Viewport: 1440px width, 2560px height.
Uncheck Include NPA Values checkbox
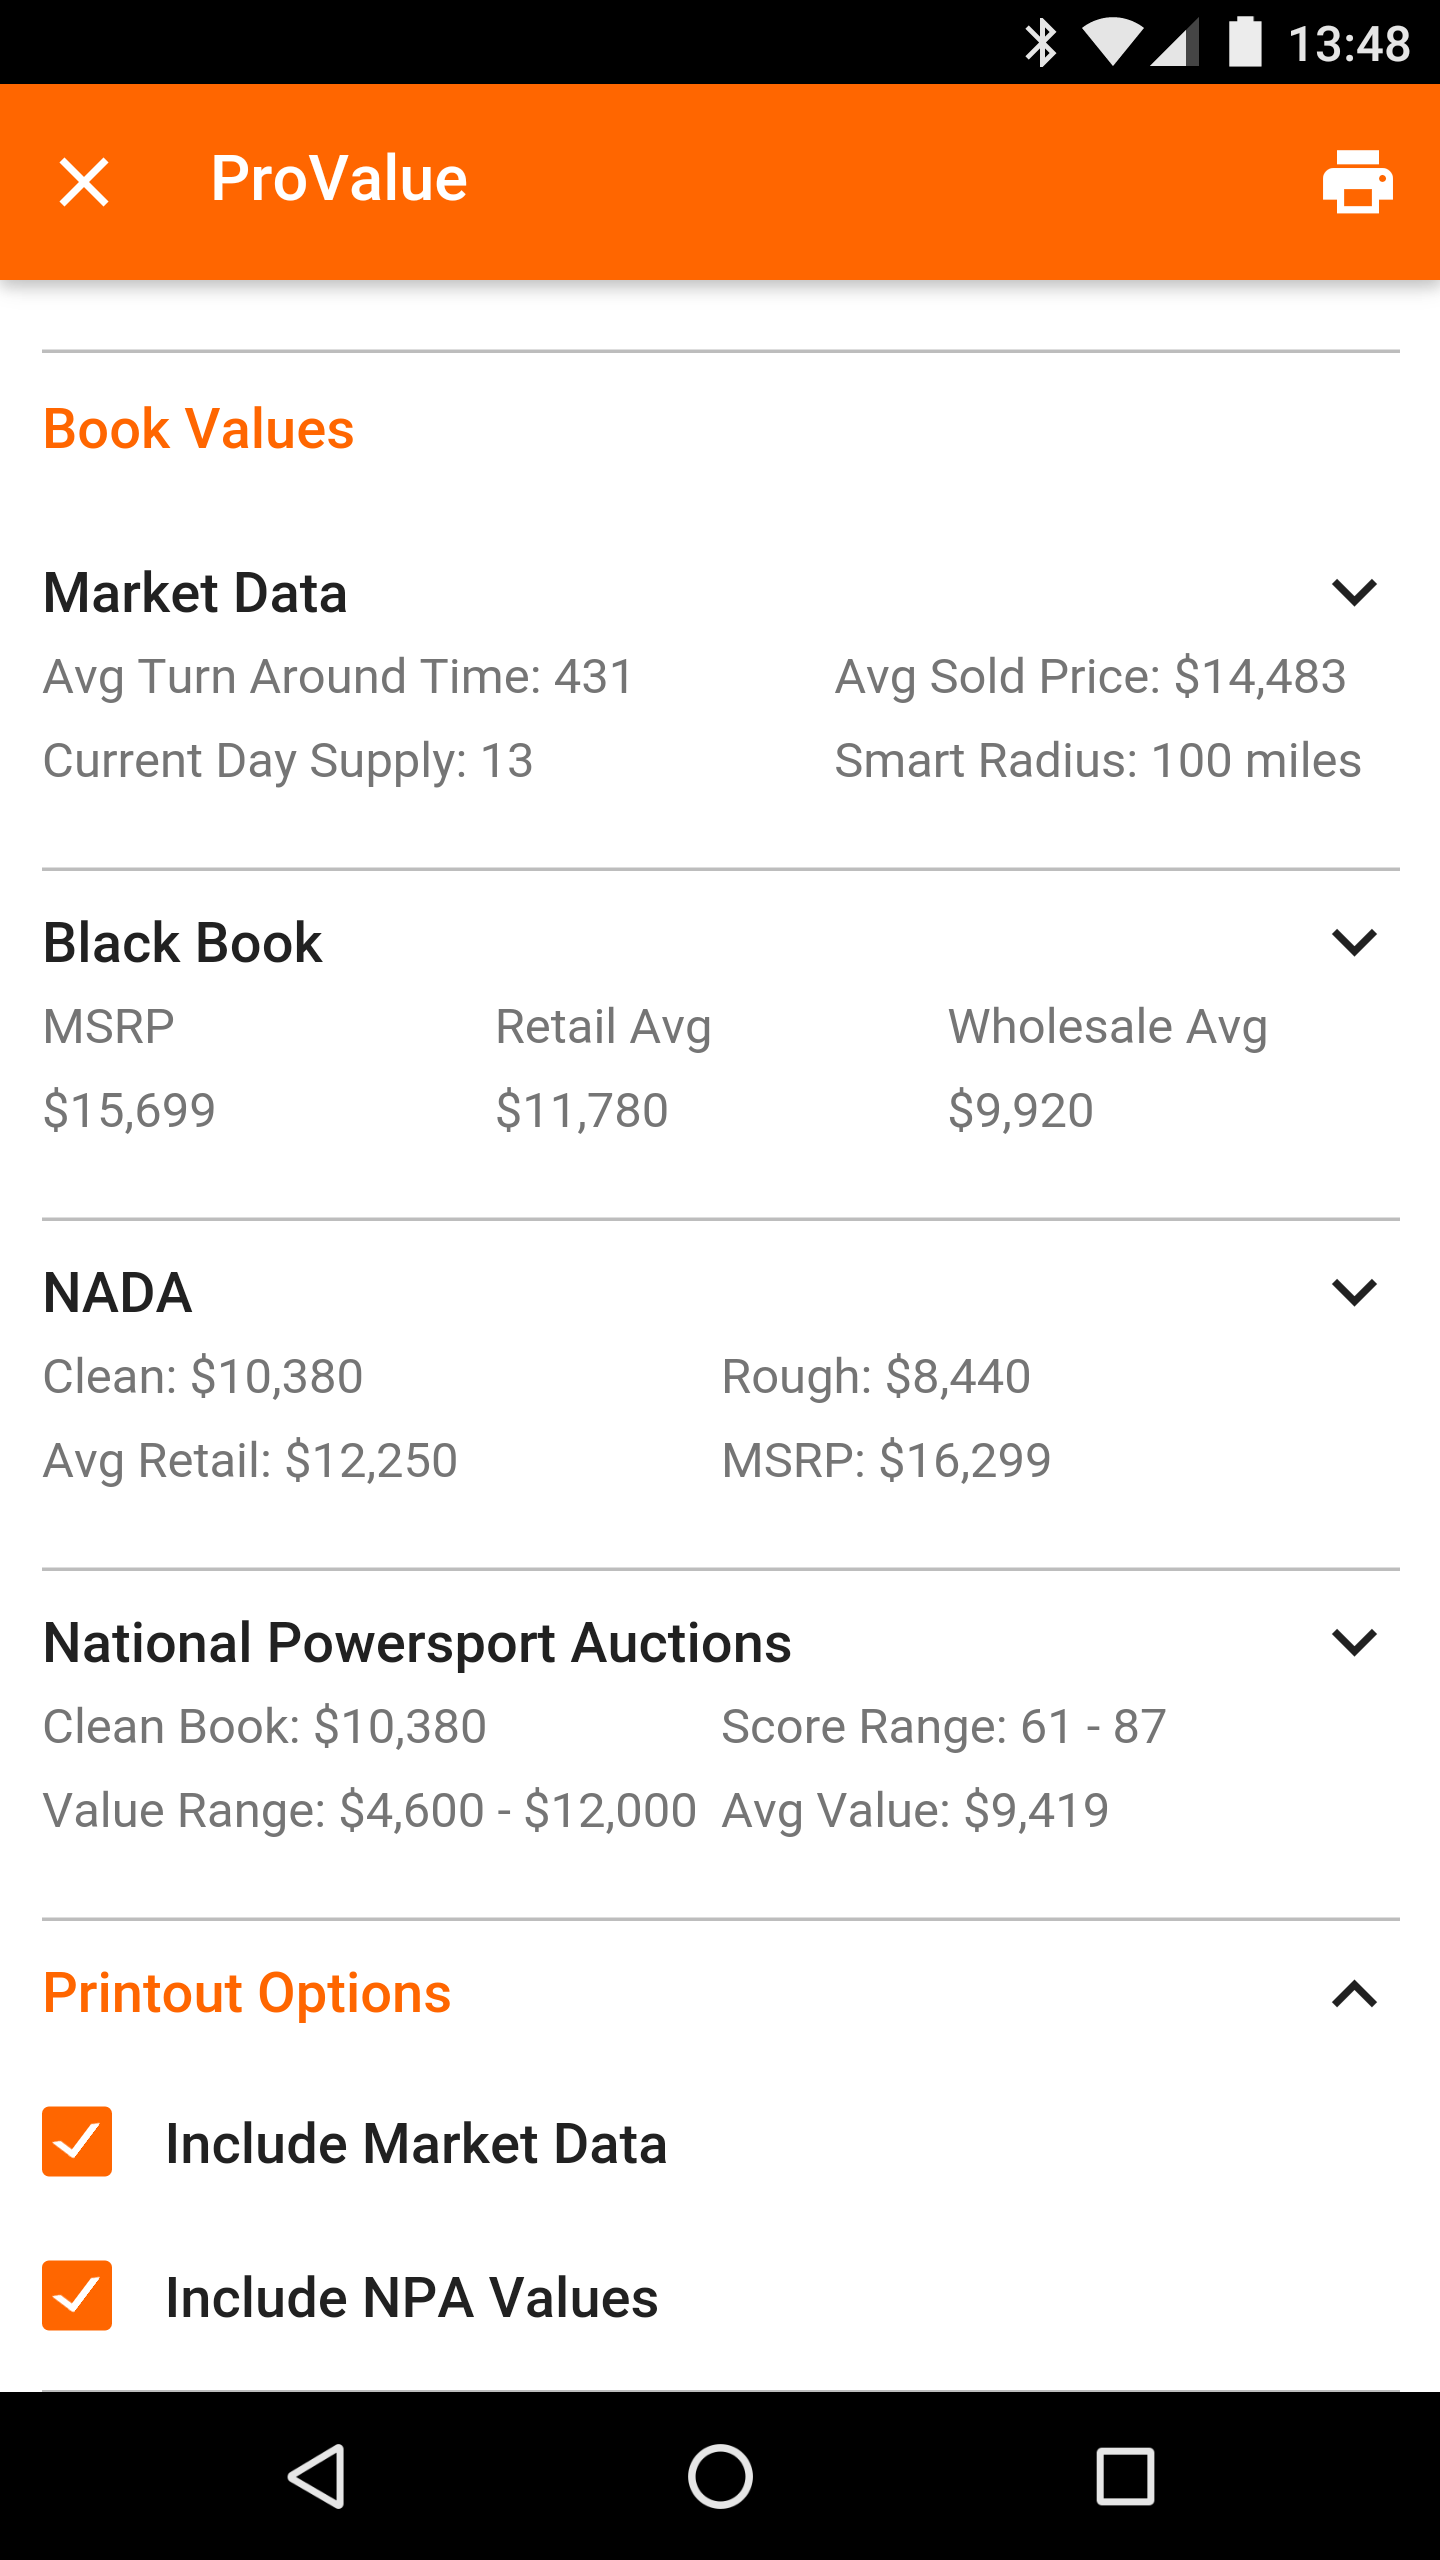(x=77, y=2296)
